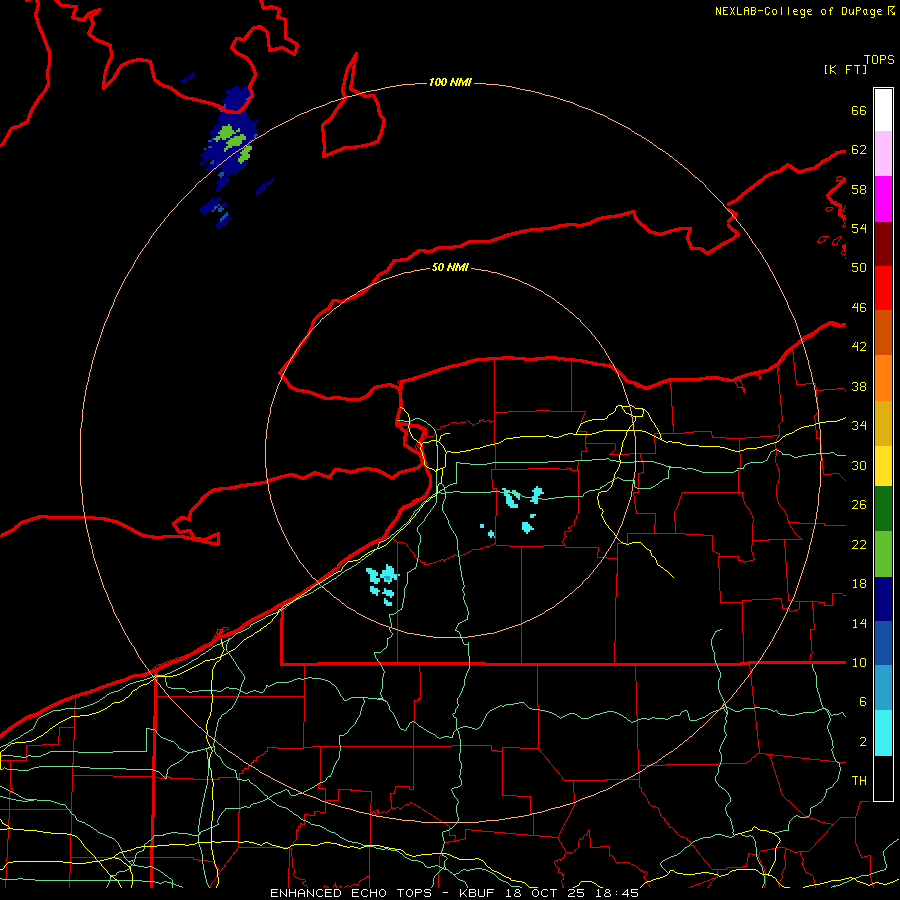Click the 66 scale label
Viewport: 900px width, 900px height.
(859, 110)
